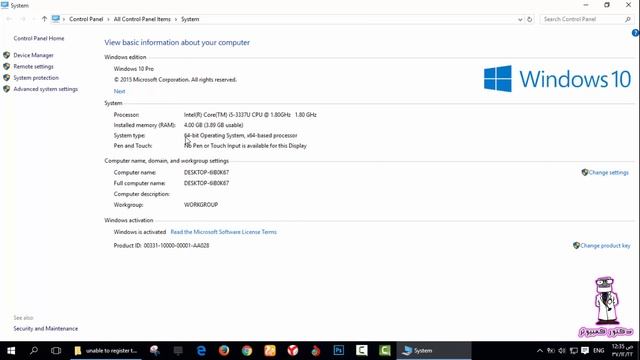Screen dimensions: 640x360
Task: Open Photoshop from the taskbar
Action: [338, 351]
